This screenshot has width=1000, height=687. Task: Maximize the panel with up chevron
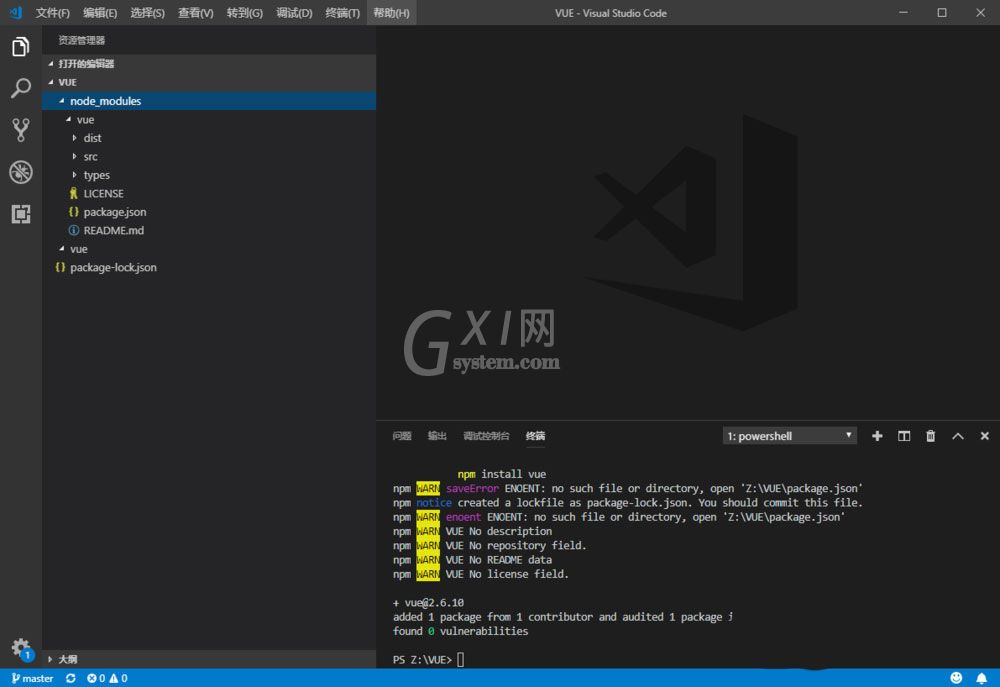click(x=957, y=436)
